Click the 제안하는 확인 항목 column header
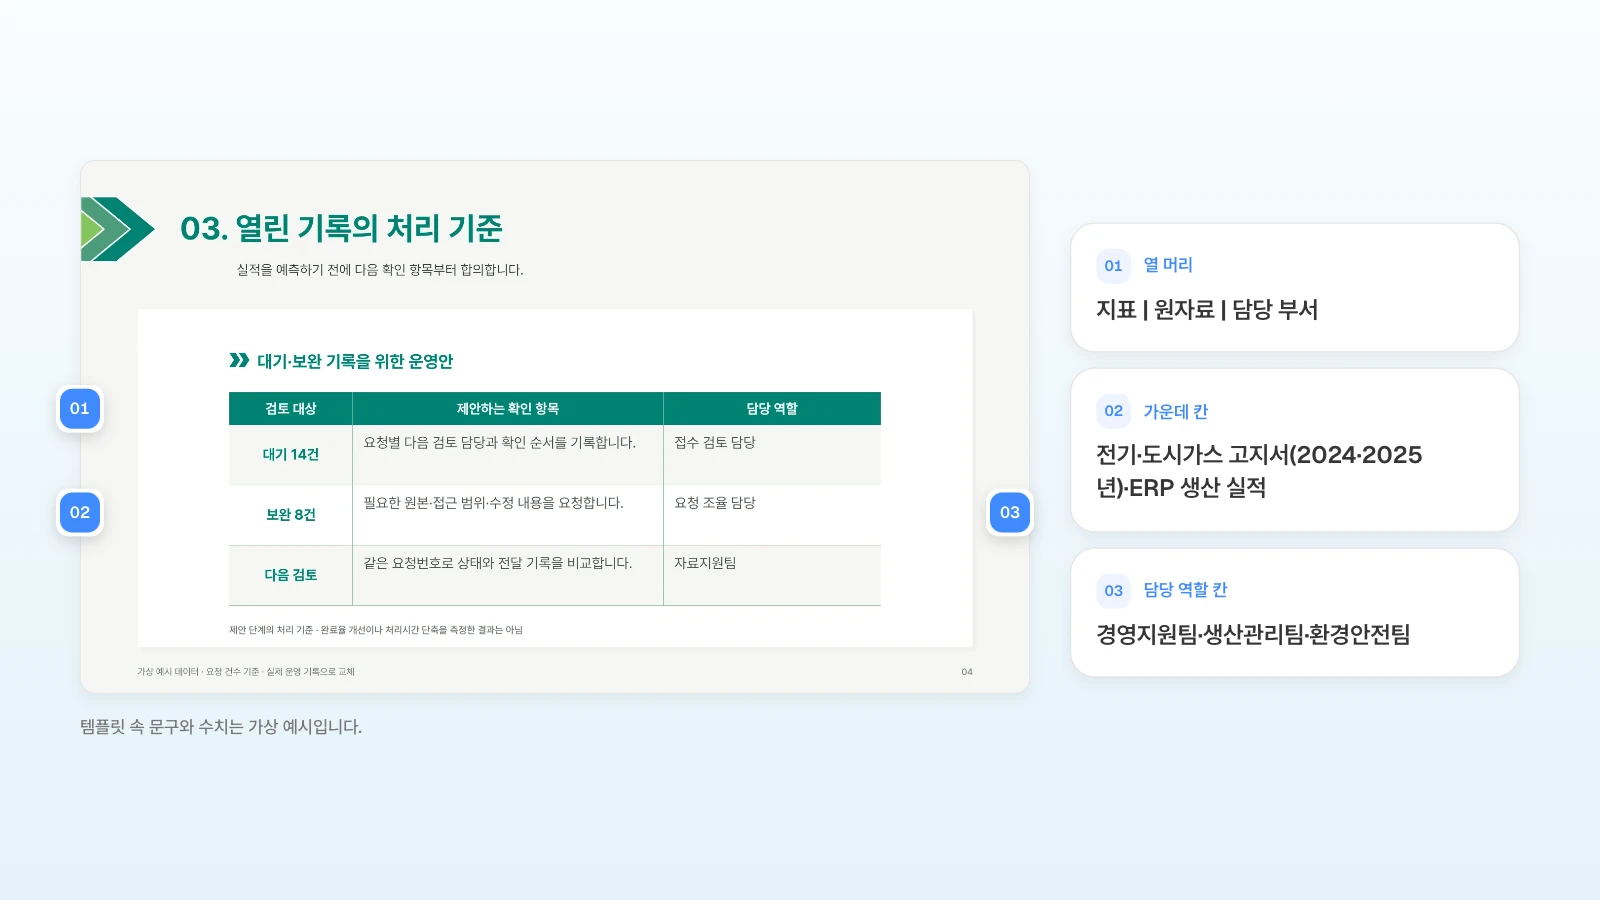This screenshot has width=1600, height=900. click(x=508, y=408)
